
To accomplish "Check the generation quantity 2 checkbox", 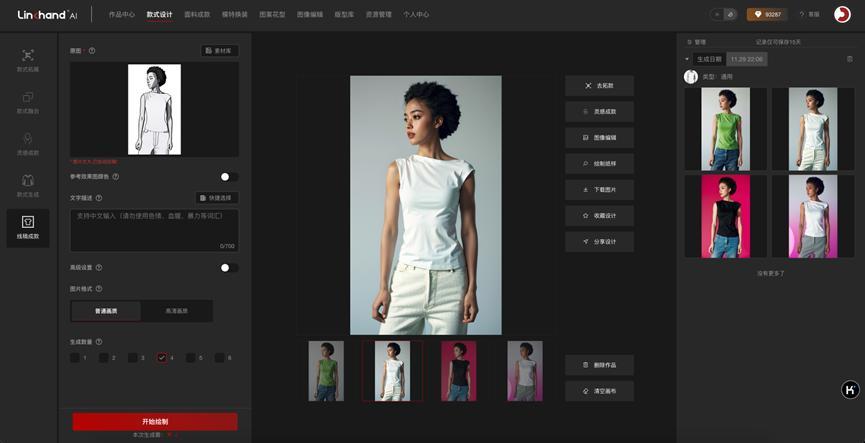I will tap(104, 357).
